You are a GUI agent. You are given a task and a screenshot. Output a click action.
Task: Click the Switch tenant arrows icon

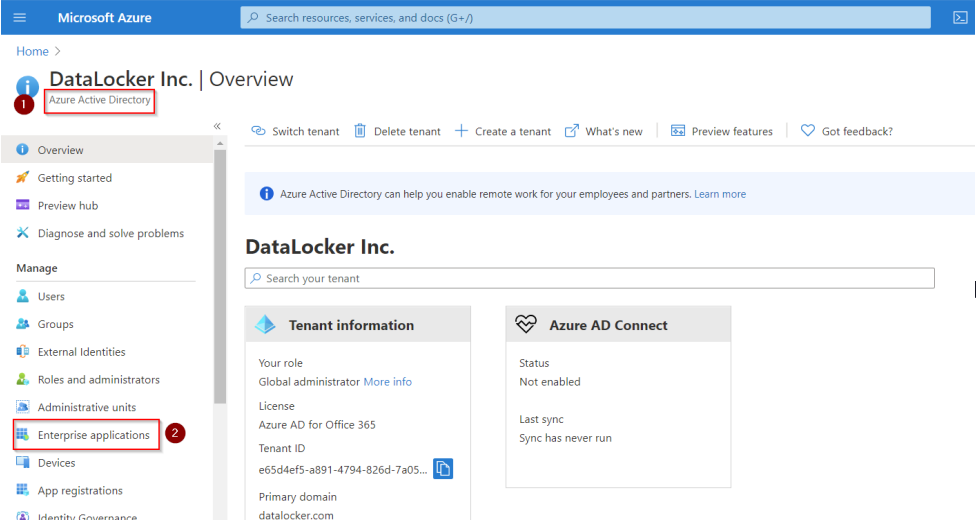(x=258, y=131)
